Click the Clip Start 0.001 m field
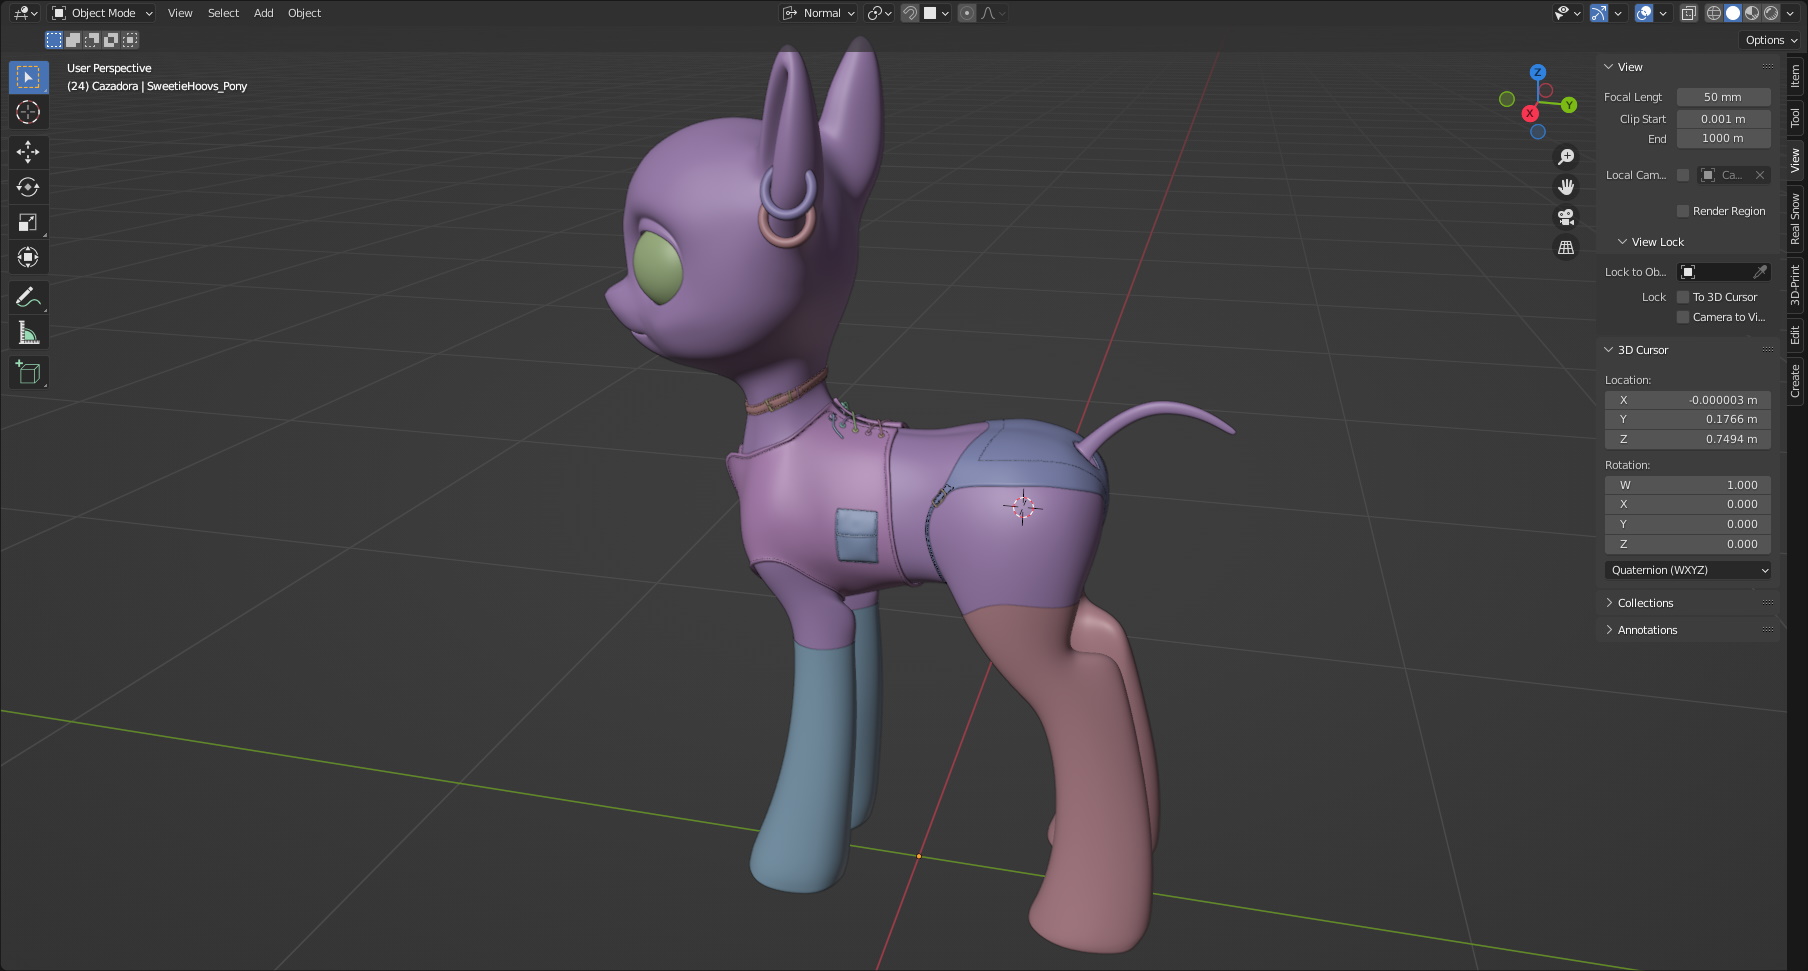The height and width of the screenshot is (971, 1808). point(1723,119)
